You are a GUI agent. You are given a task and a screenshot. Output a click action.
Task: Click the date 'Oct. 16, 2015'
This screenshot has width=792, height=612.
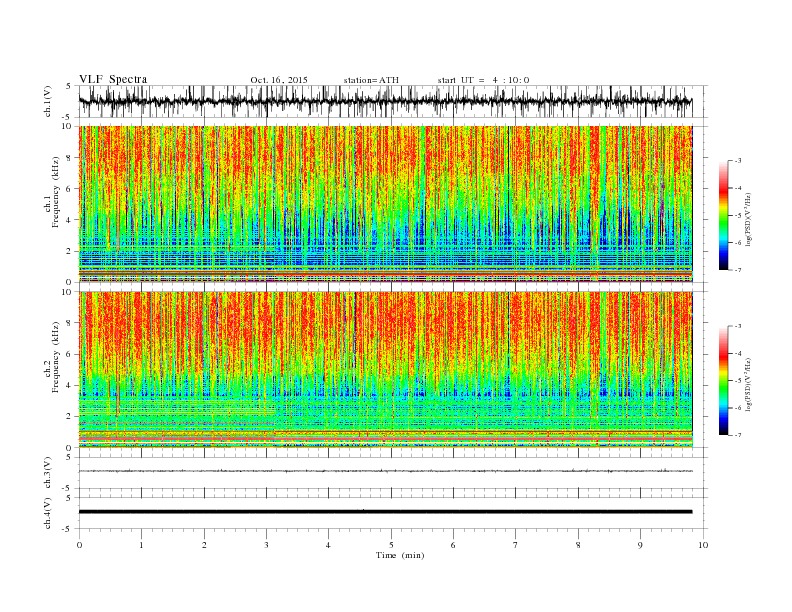279,80
